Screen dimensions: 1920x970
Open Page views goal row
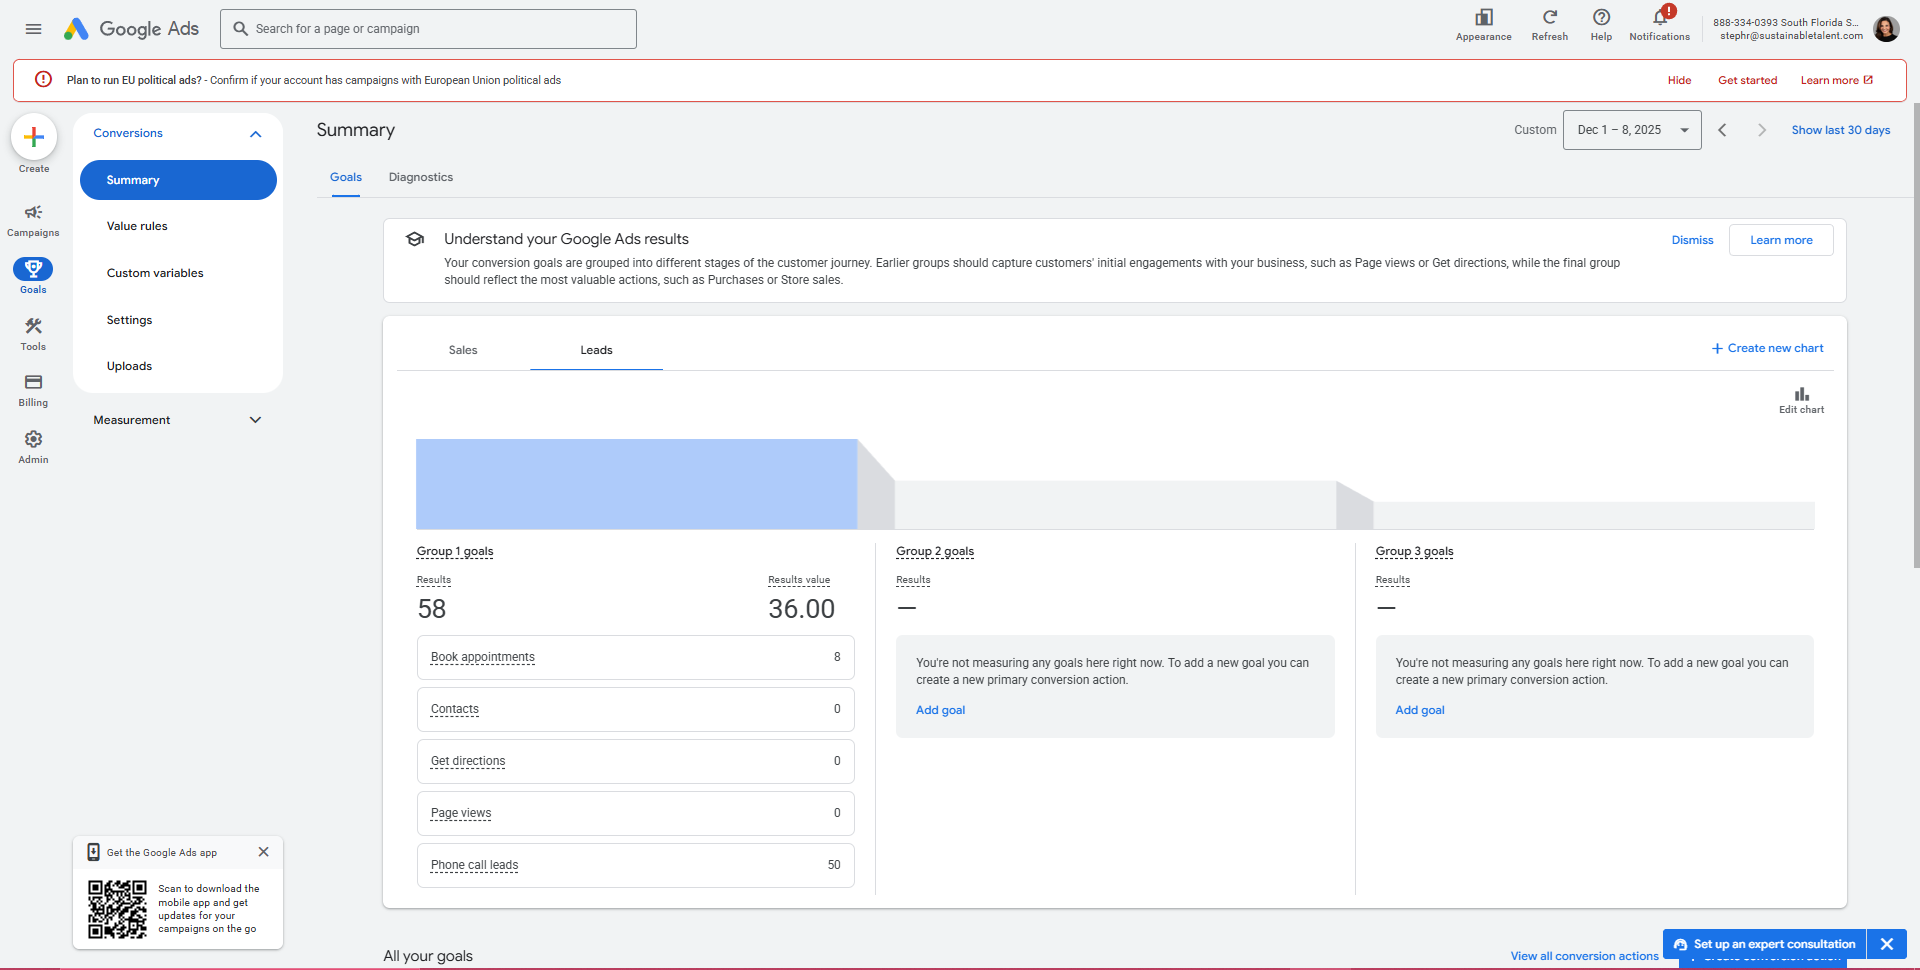pos(635,813)
